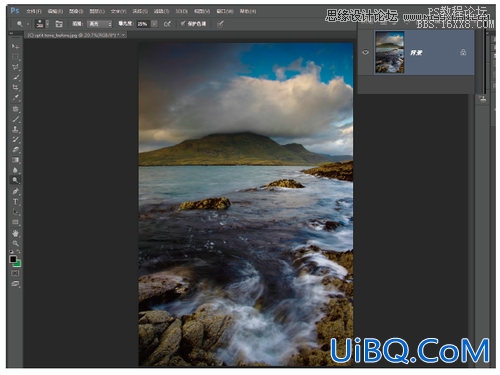The width and height of the screenshot is (500, 375).
Task: Select the Rectangular Marquee tool
Action: tap(15, 57)
